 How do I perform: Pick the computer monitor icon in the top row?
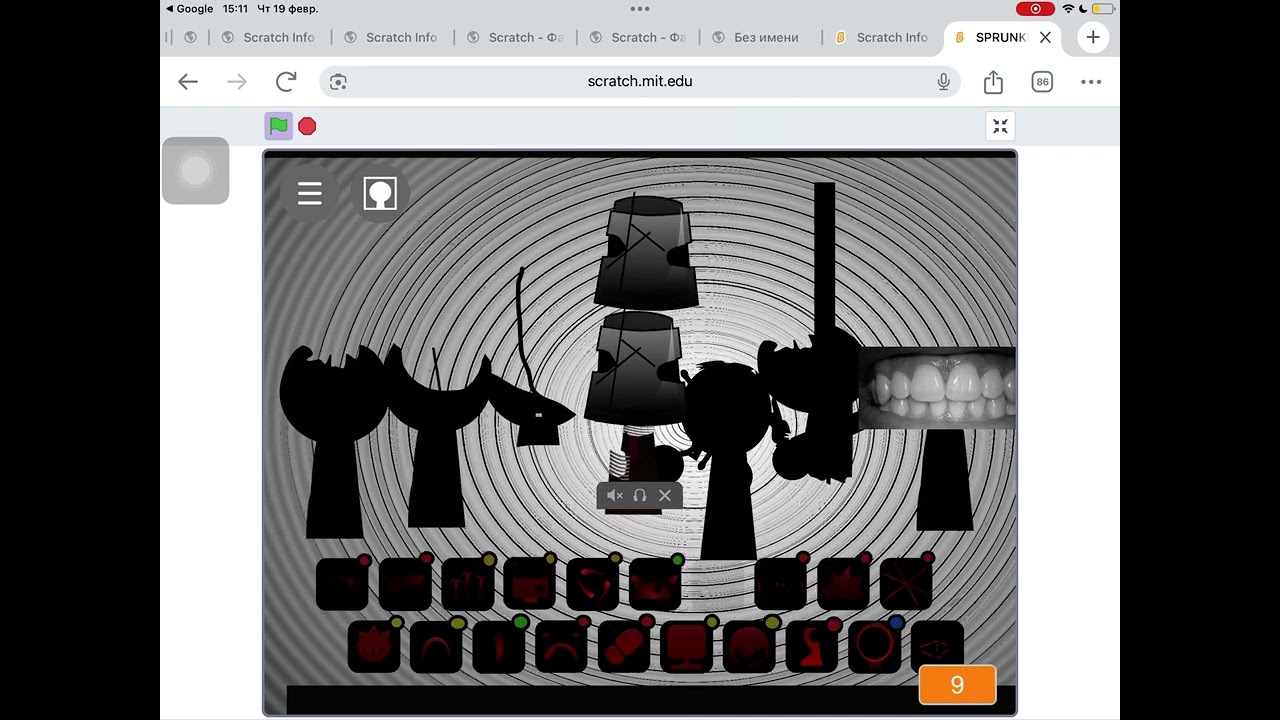click(x=529, y=584)
